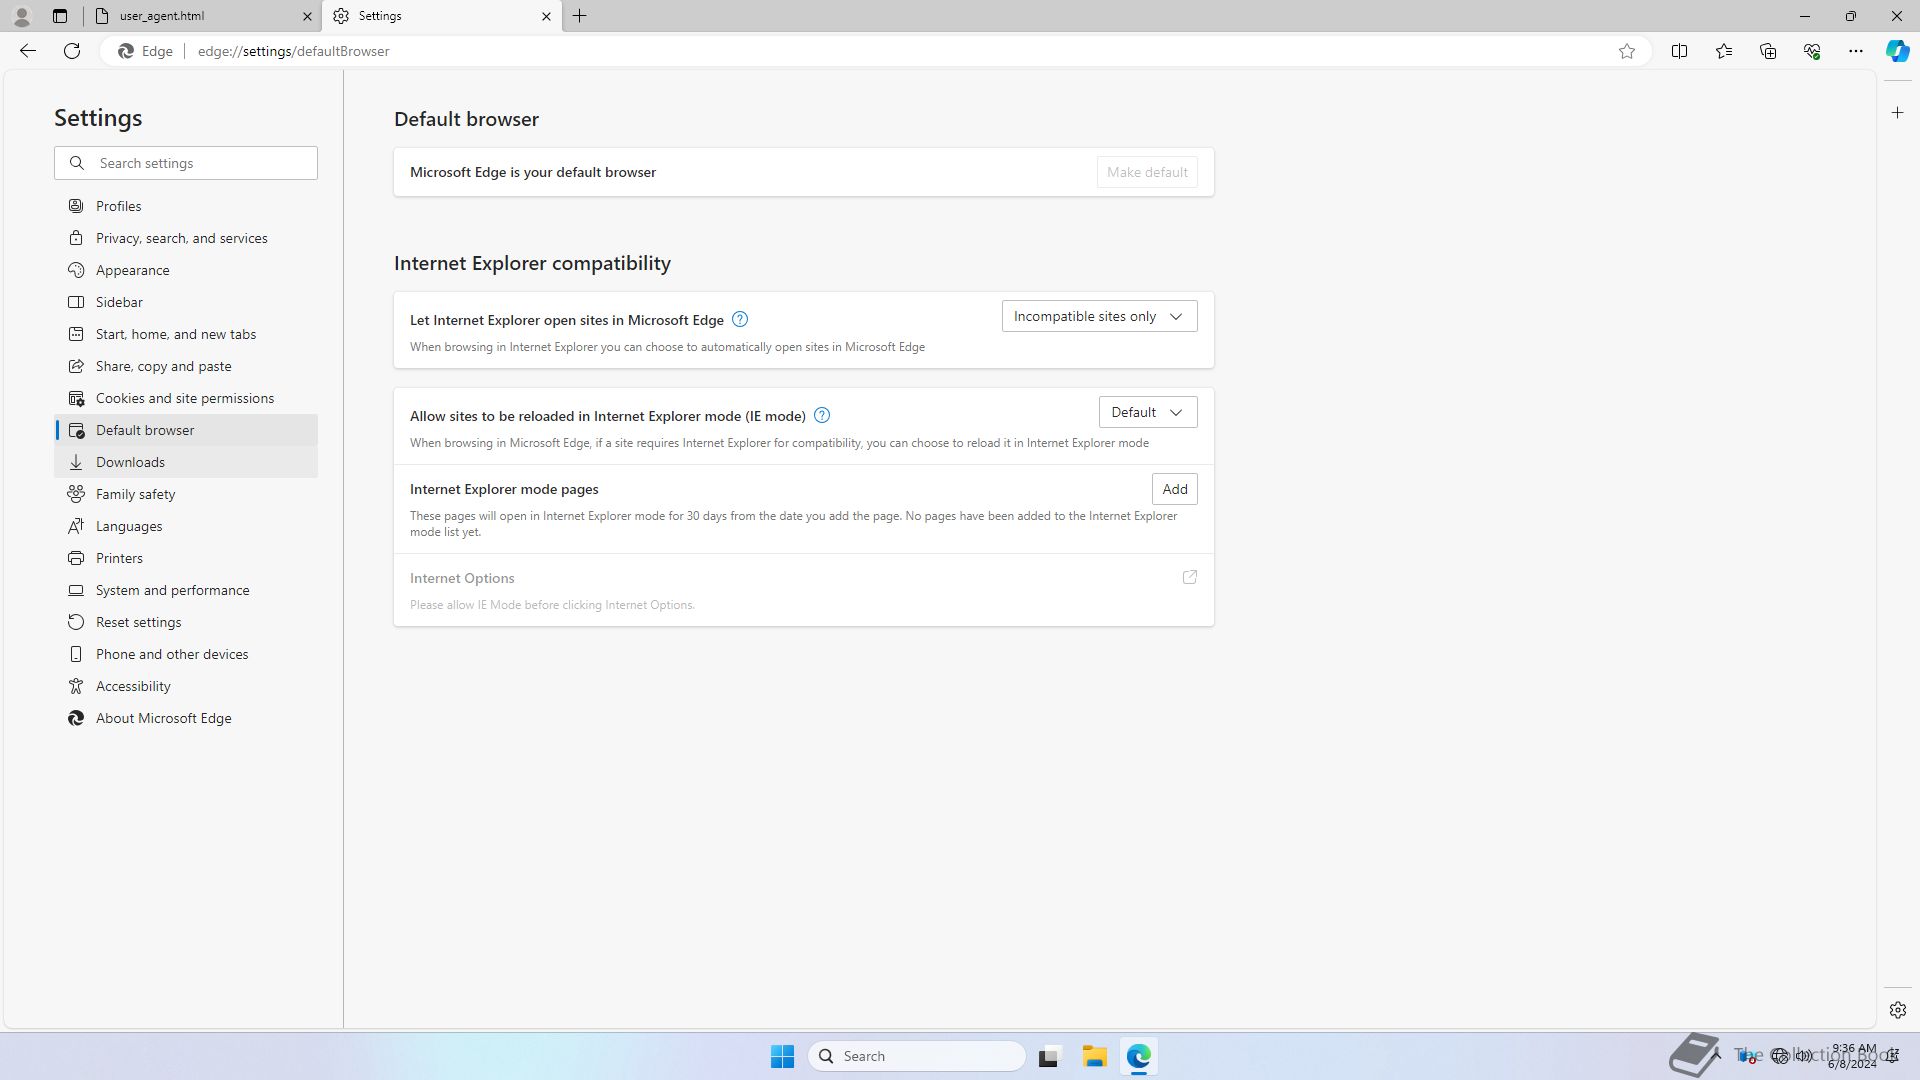
Task: Click the sidebar customize plus button
Action: 1897,113
